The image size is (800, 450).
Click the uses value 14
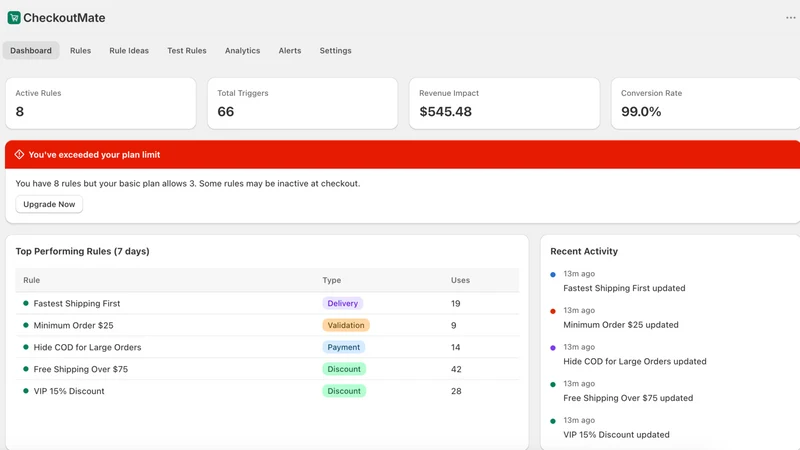[x=456, y=347]
